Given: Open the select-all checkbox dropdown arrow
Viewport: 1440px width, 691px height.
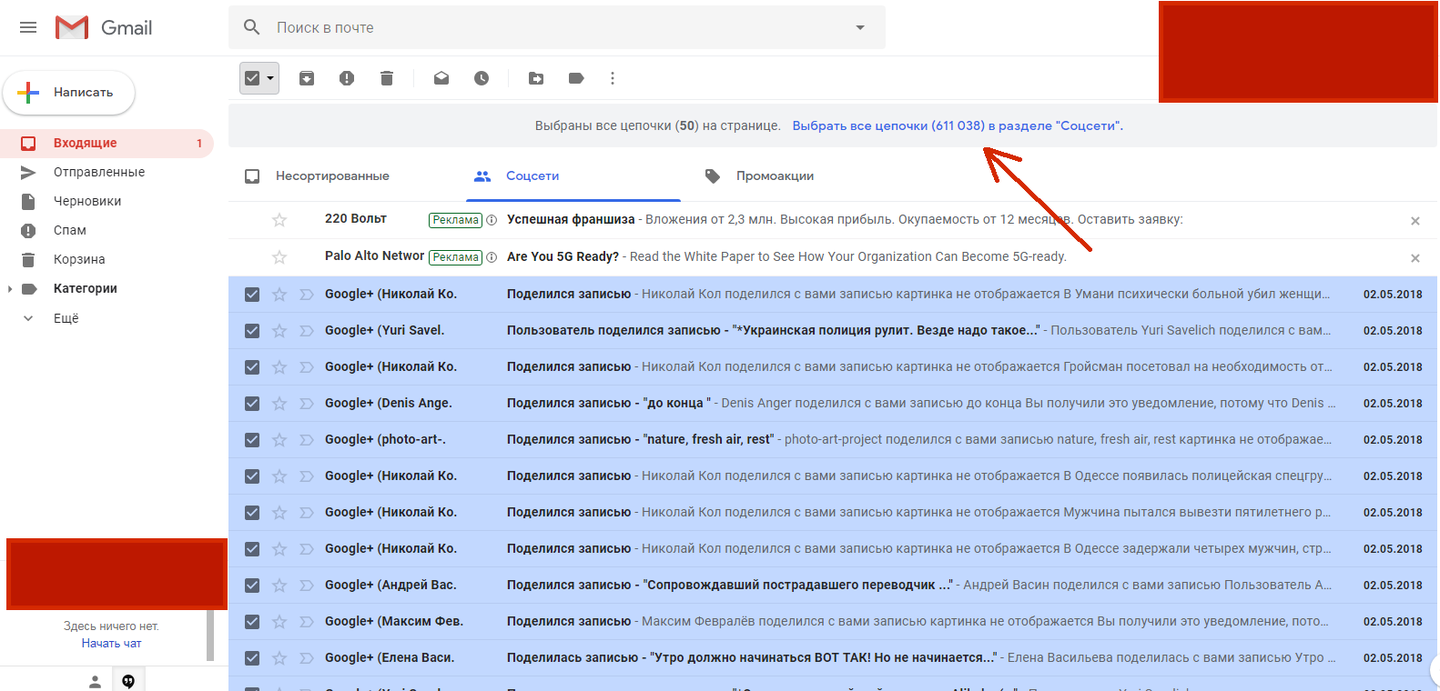Looking at the screenshot, I should 270,78.
